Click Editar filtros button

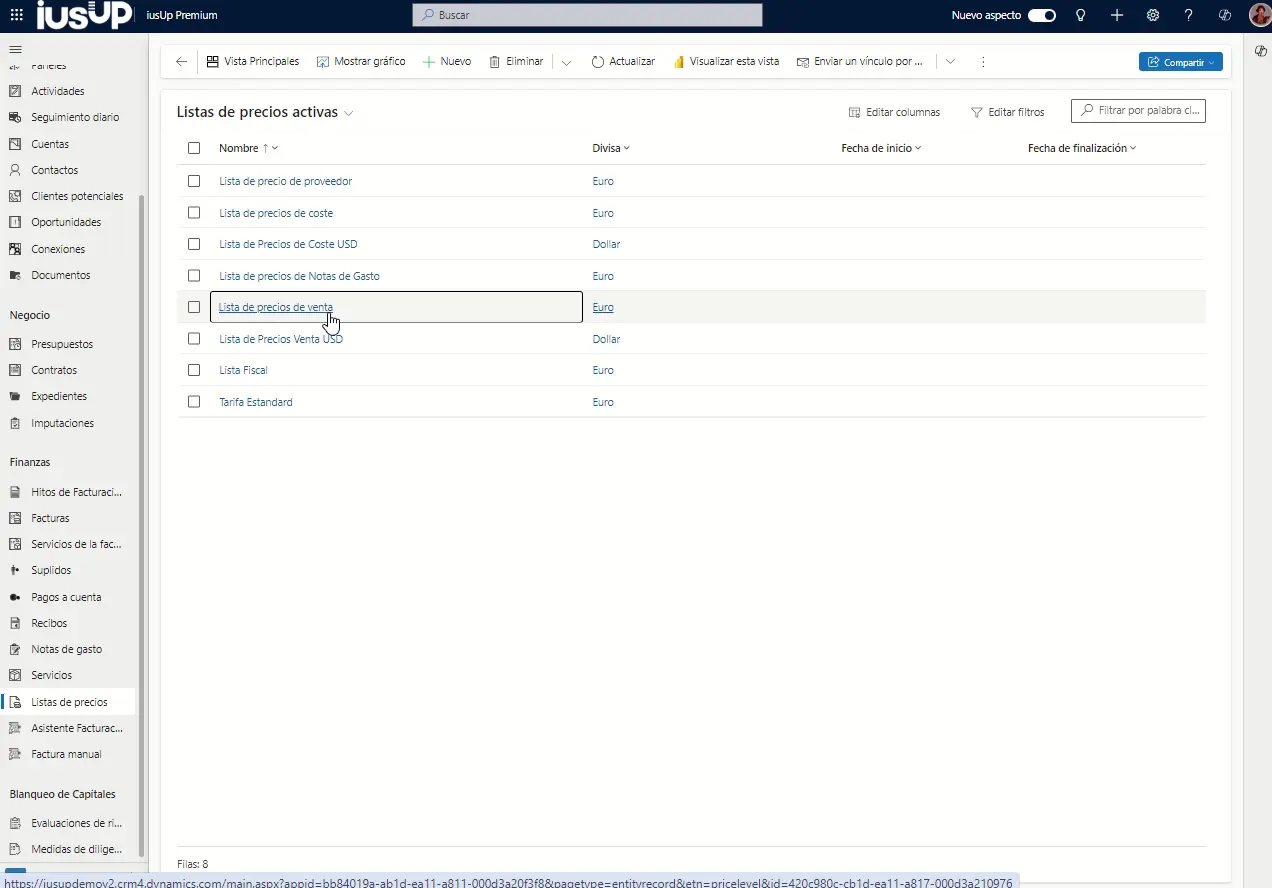coord(1008,112)
